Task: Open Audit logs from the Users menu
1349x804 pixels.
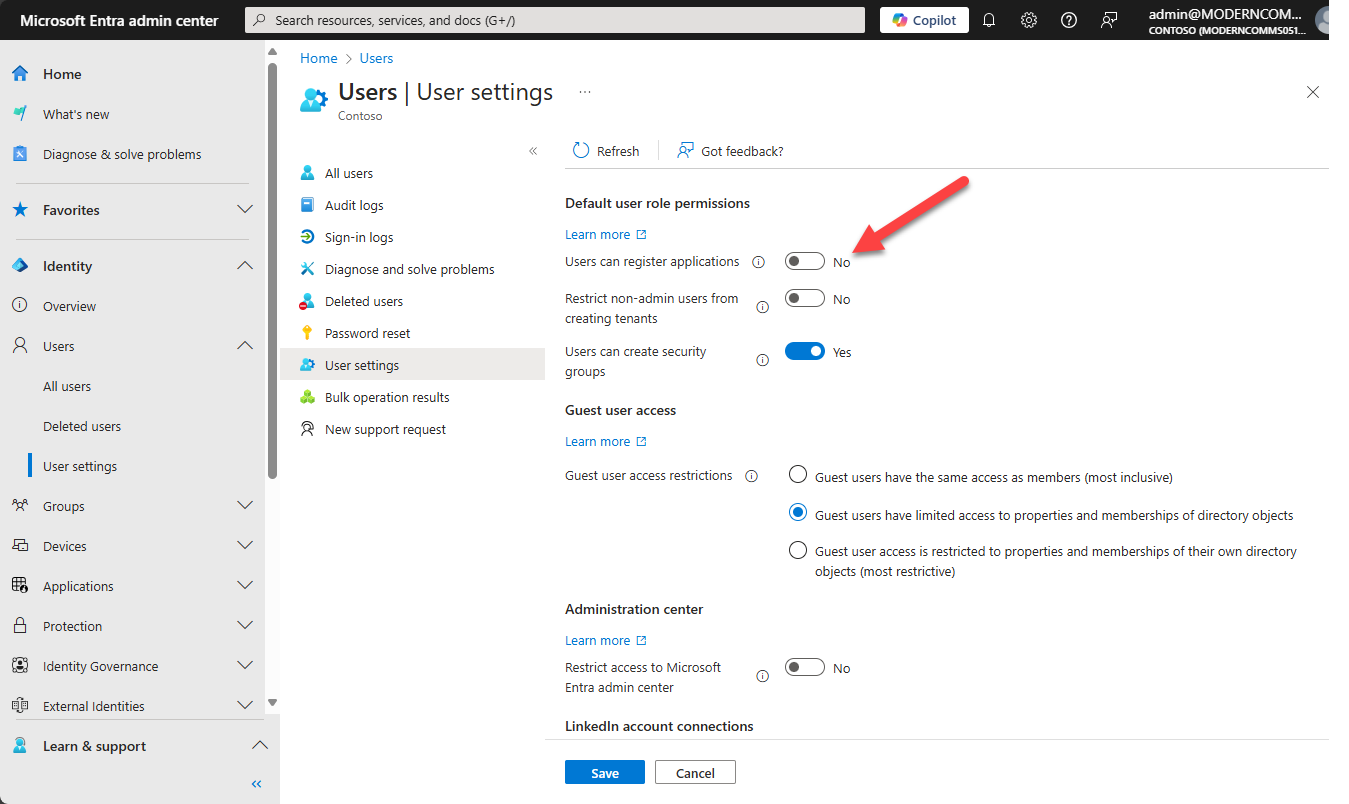Action: click(x=354, y=205)
